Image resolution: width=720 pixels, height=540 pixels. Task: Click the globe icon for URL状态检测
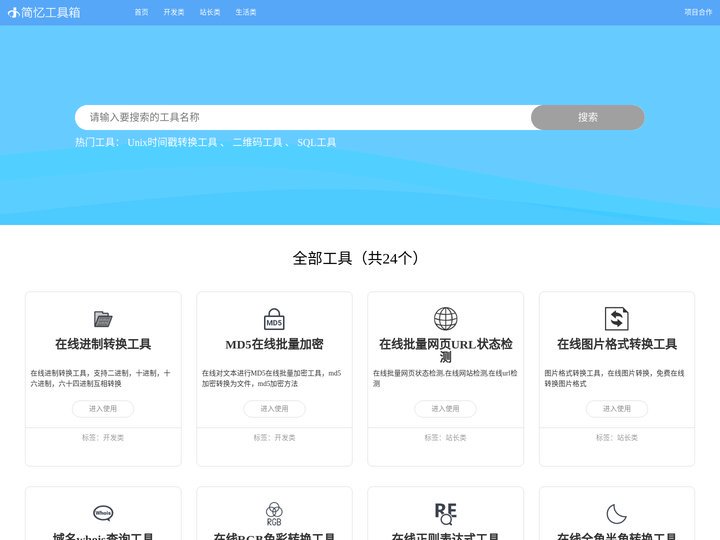[x=445, y=319]
